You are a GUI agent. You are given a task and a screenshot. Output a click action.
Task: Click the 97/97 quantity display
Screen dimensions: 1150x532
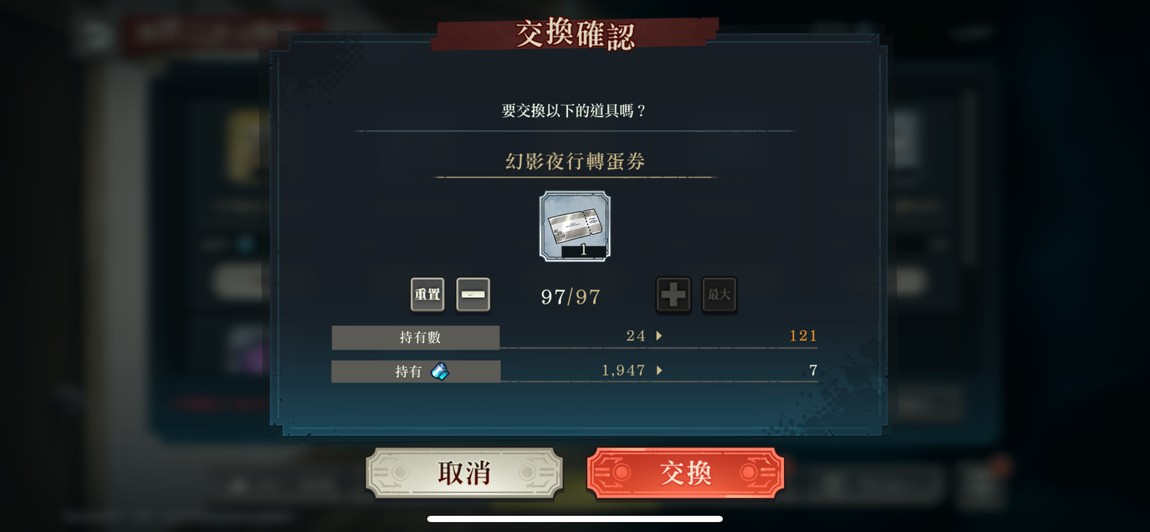(x=571, y=297)
